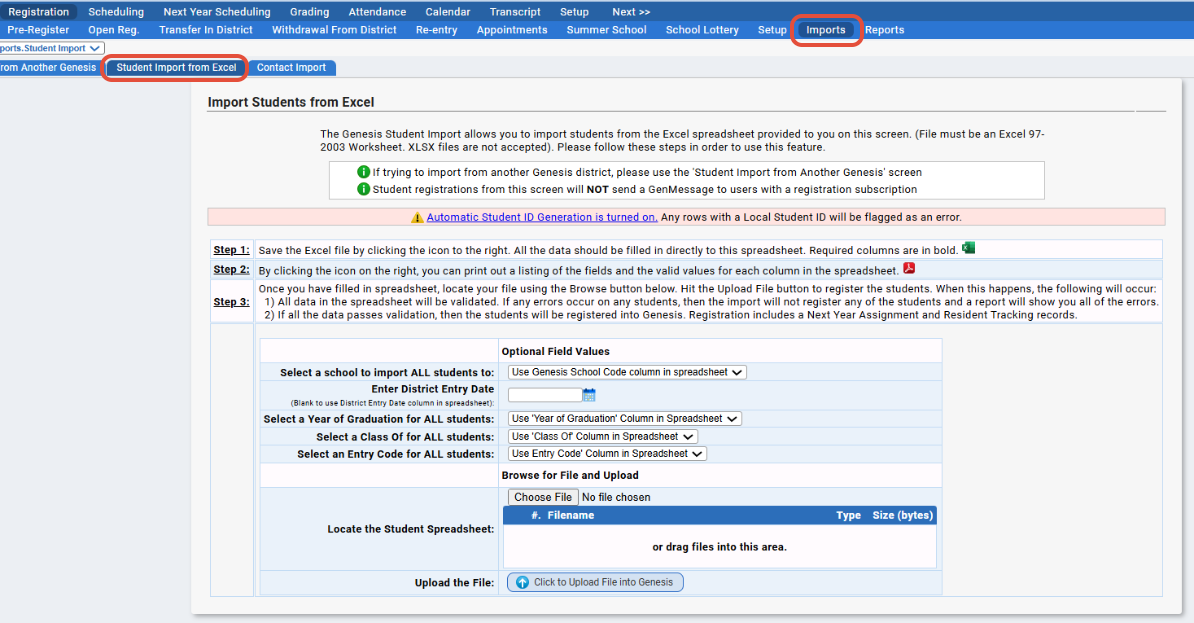Screen dimensions: 1194x623
Task: Open the District Entry Date calendar picker
Action: click(x=589, y=395)
